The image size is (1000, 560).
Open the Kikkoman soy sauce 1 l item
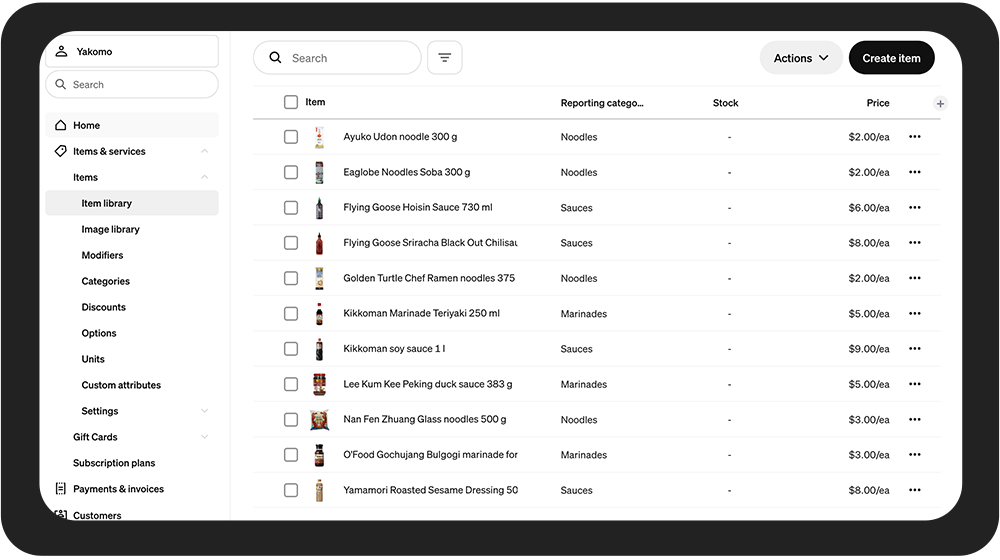coord(394,348)
